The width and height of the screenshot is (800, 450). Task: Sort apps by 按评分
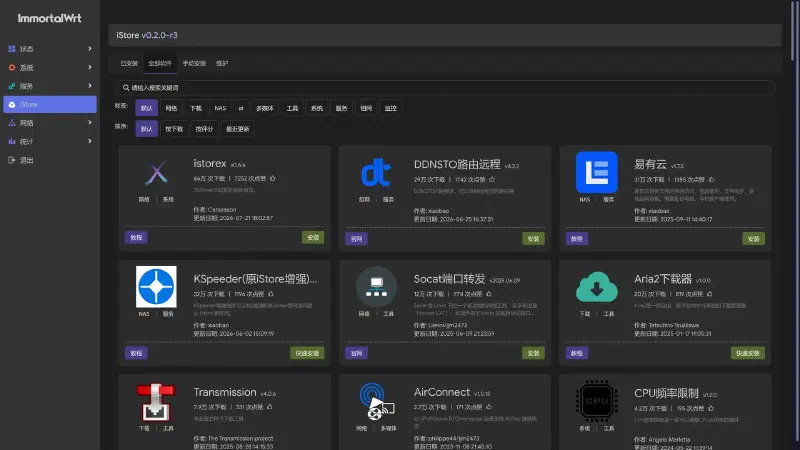204,129
